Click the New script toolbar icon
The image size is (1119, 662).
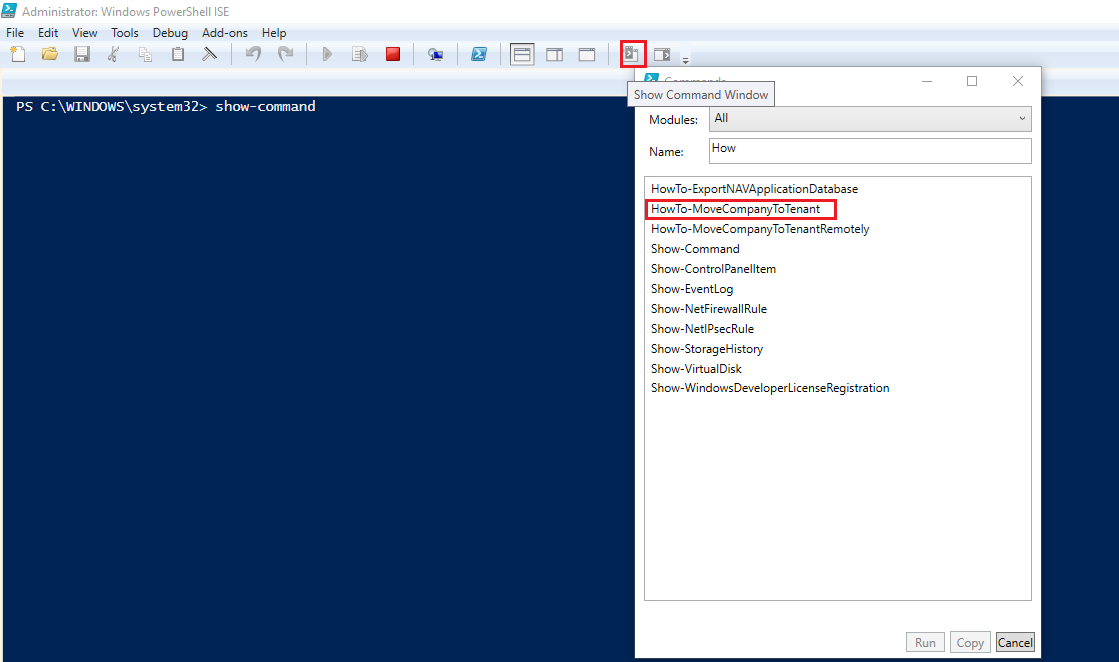tap(18, 54)
